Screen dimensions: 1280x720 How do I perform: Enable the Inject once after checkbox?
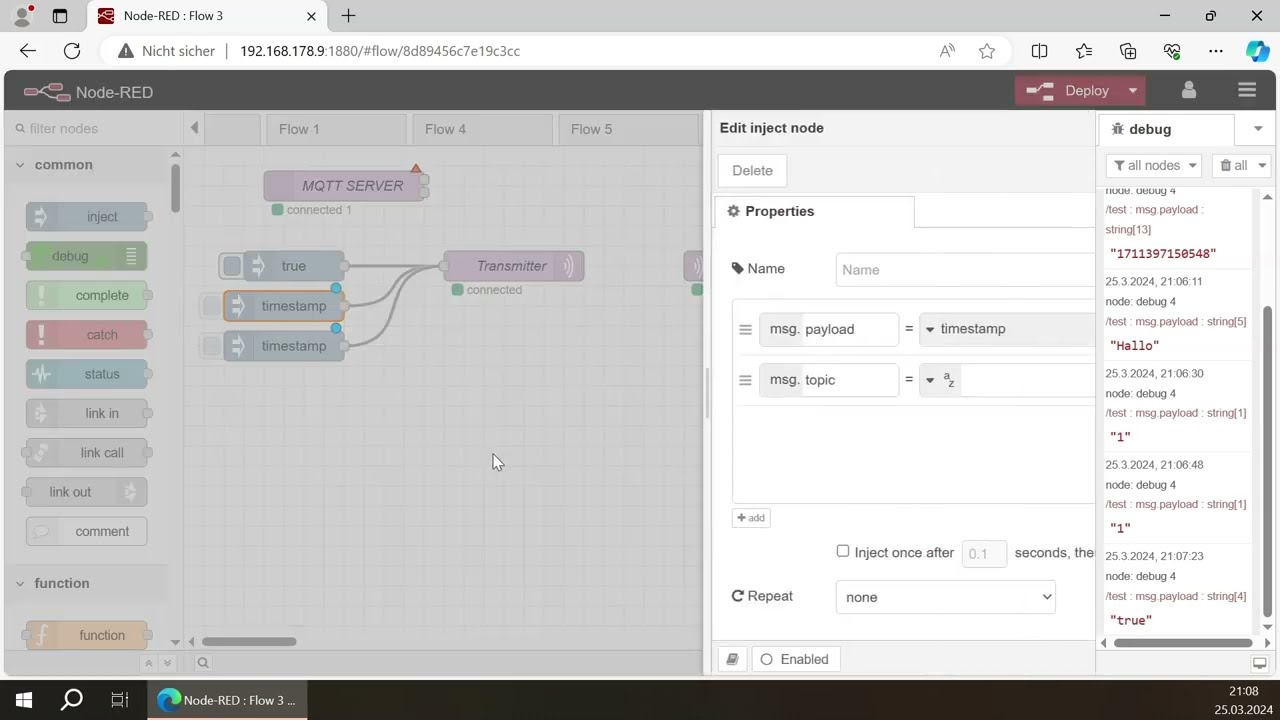pyautogui.click(x=843, y=551)
